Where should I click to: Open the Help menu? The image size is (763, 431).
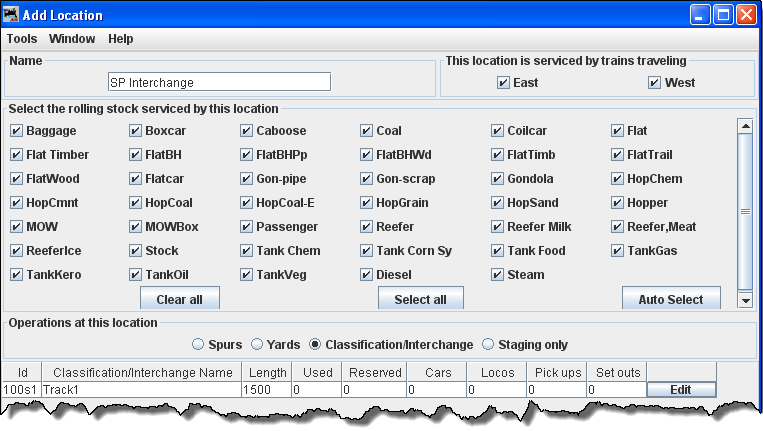tap(121, 39)
